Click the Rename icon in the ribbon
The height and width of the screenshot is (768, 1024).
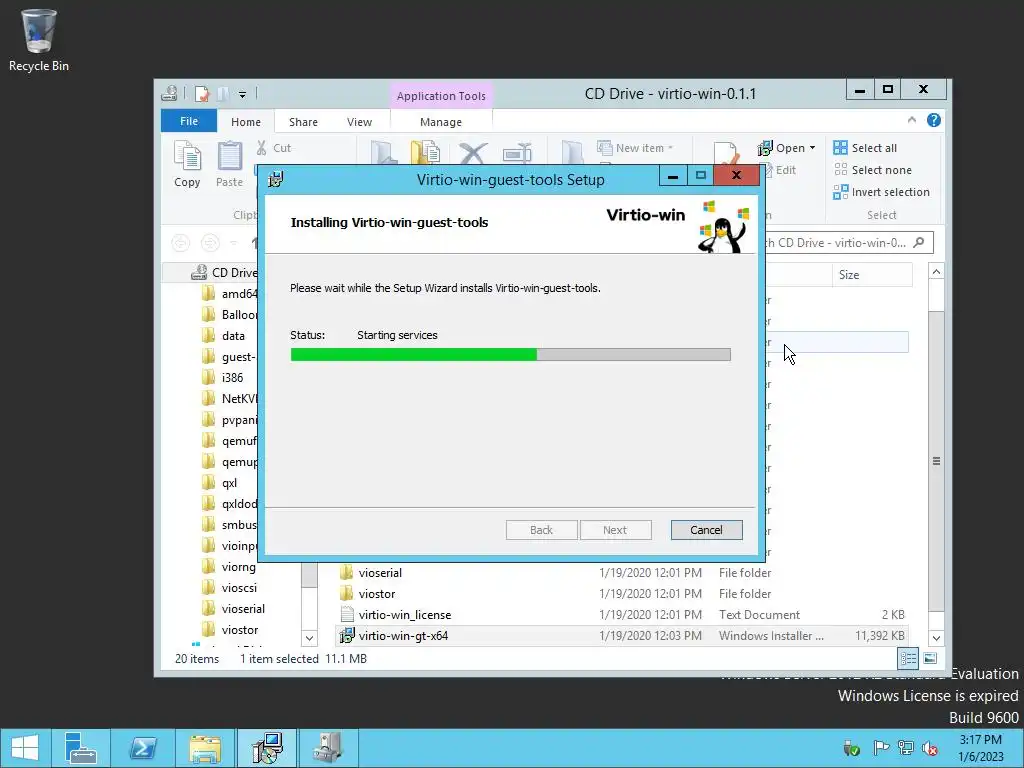tap(517, 153)
